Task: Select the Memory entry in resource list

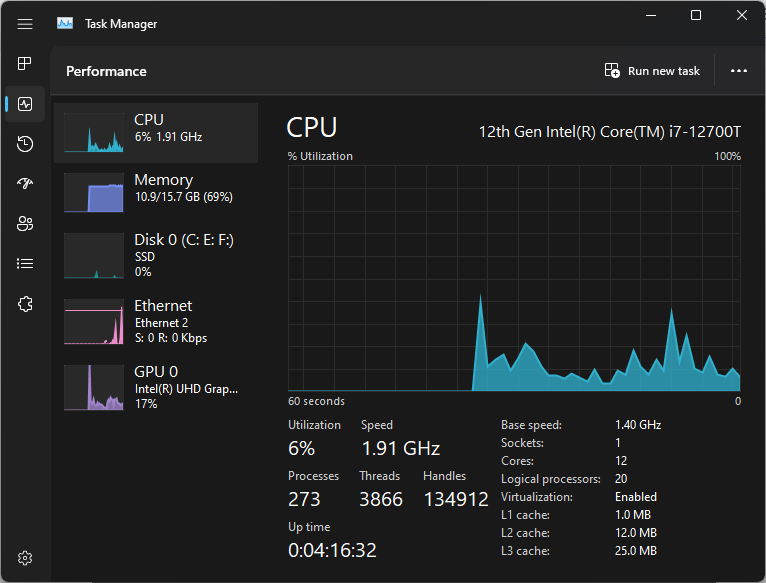Action: (156, 193)
